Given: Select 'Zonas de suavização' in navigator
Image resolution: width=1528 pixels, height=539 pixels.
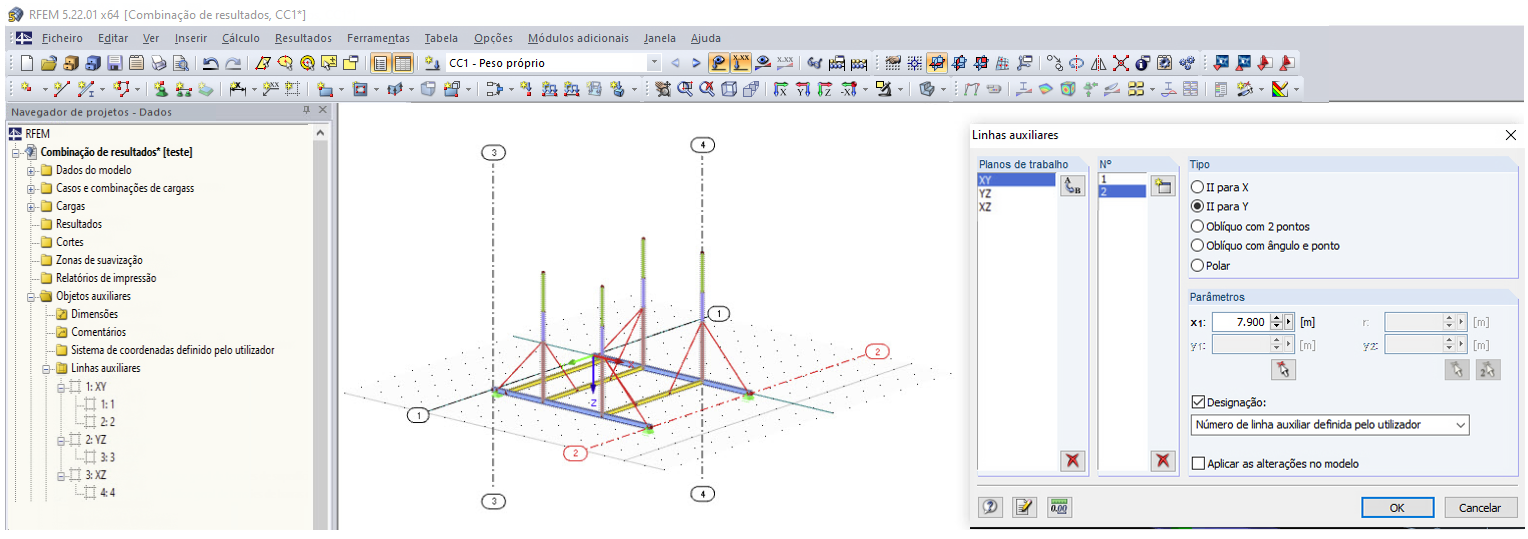Looking at the screenshot, I should tap(99, 260).
